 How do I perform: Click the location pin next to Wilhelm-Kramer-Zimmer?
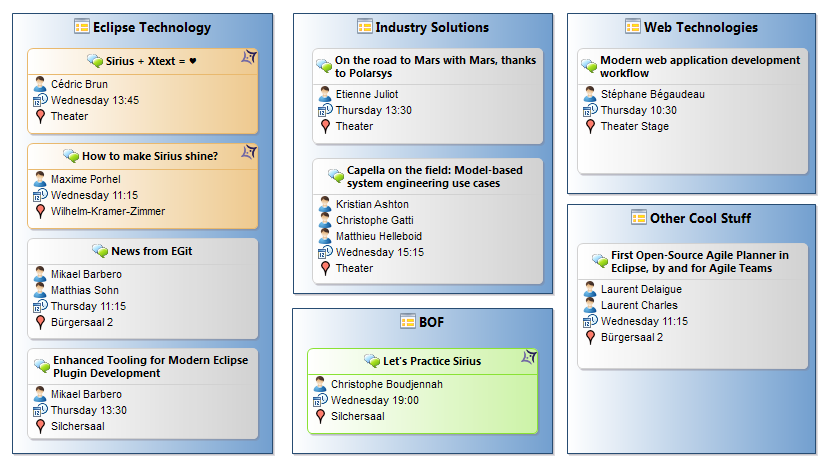coord(40,211)
